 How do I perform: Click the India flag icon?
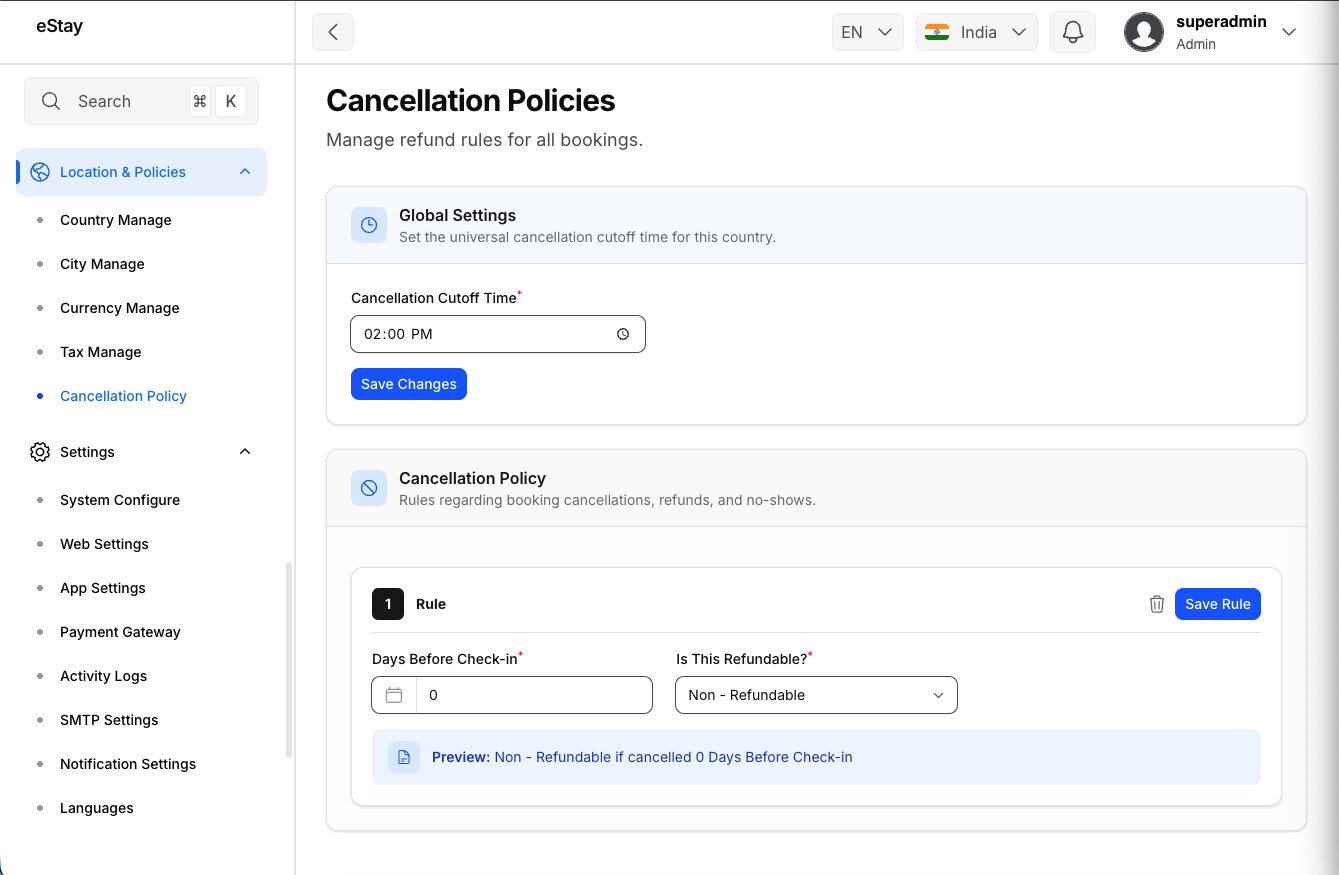click(937, 32)
